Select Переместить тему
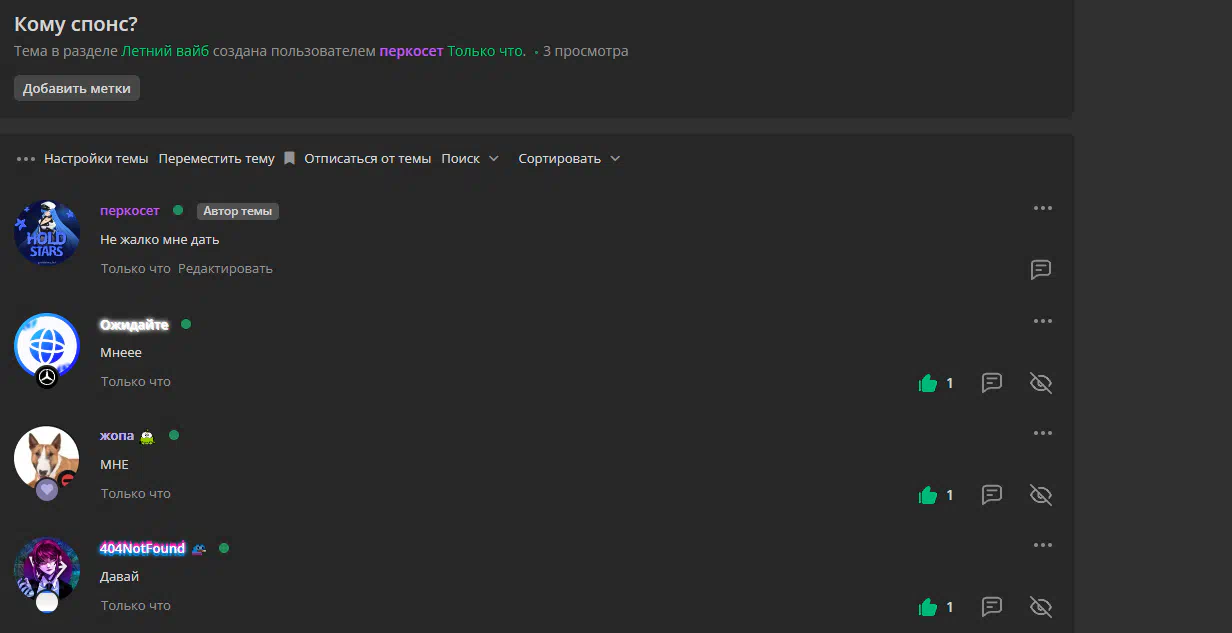 [216, 159]
